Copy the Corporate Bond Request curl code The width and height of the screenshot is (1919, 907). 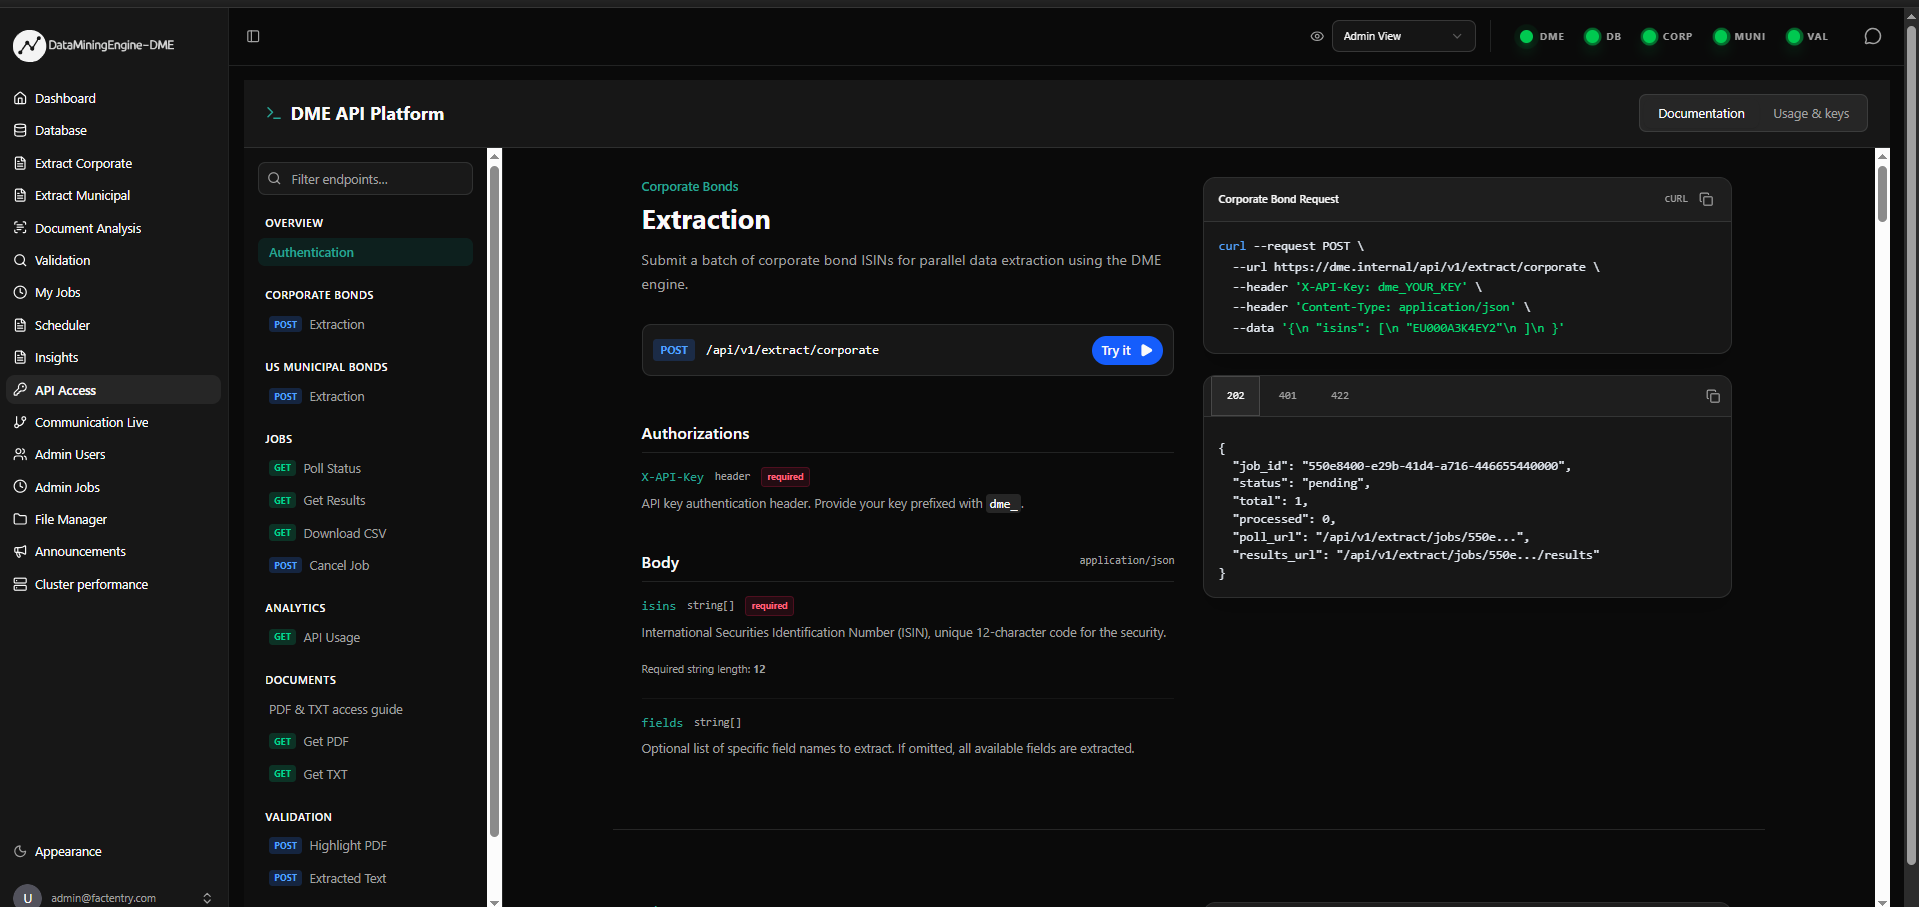click(x=1706, y=199)
